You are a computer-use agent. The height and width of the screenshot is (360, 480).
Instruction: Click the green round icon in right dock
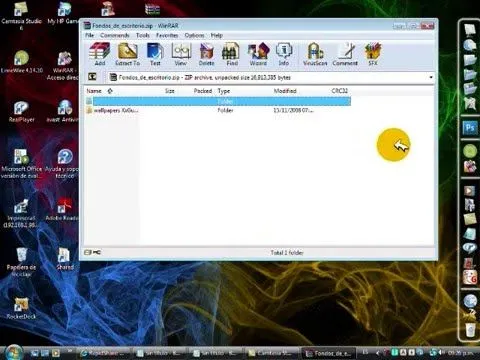(470, 151)
